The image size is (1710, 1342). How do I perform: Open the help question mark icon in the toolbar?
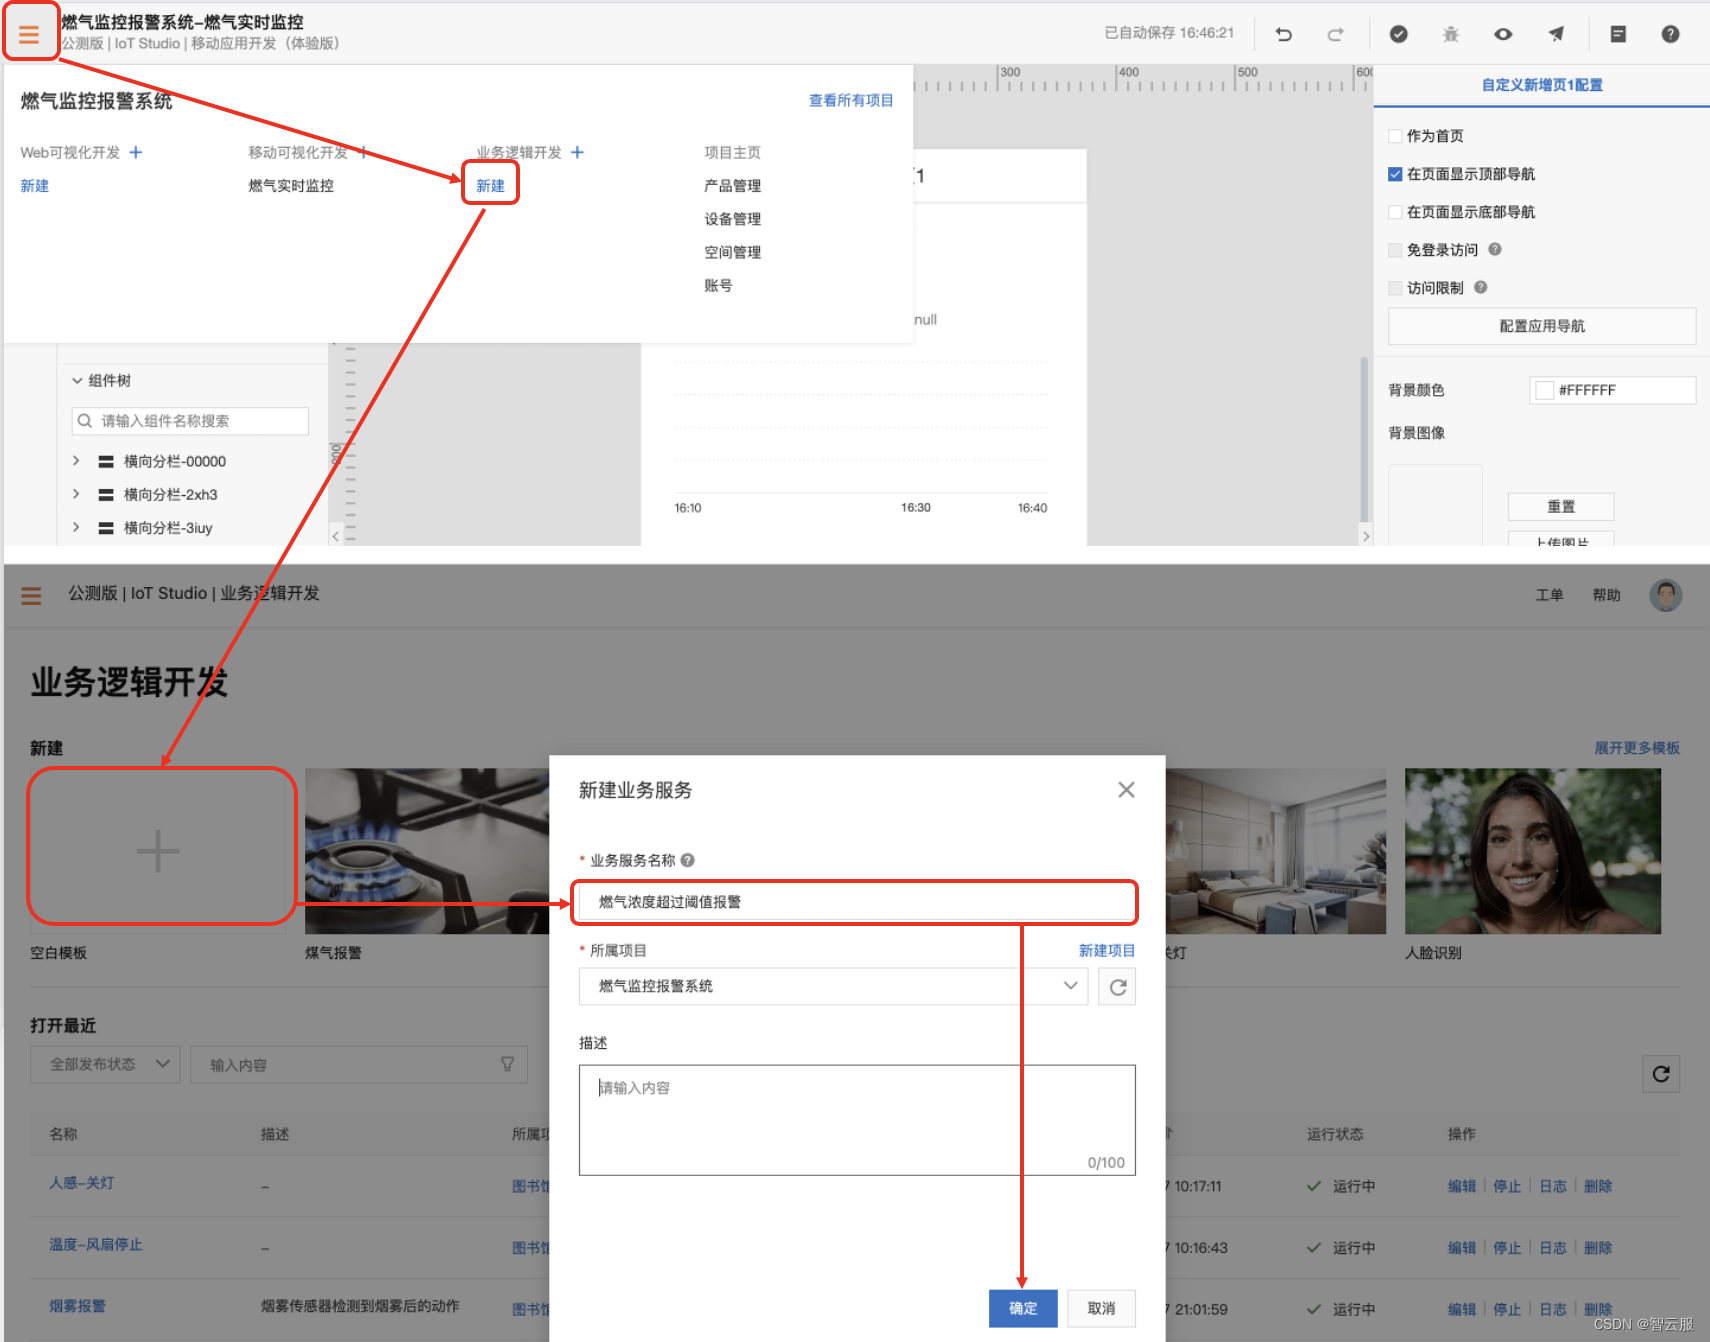pyautogui.click(x=1670, y=34)
